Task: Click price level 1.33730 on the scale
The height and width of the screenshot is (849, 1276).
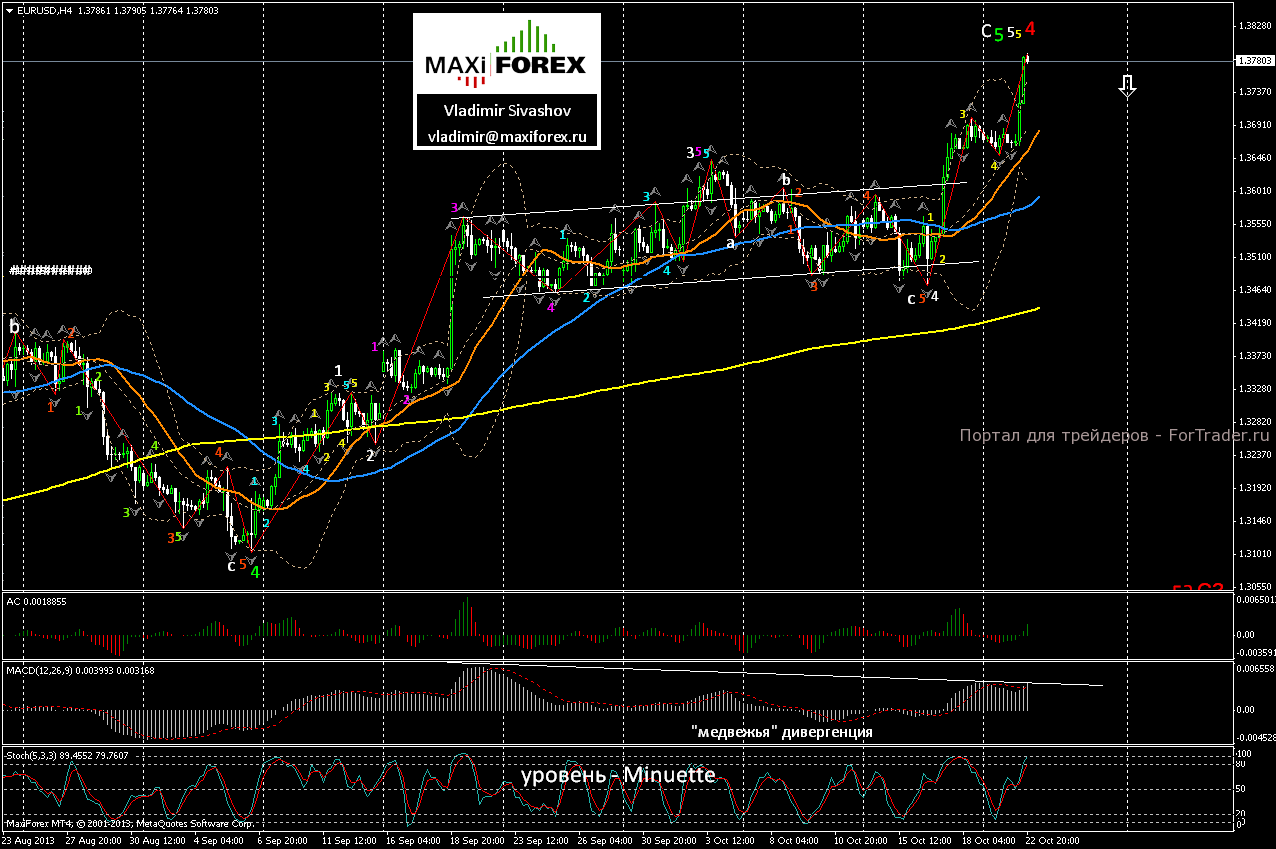Action: (1254, 355)
